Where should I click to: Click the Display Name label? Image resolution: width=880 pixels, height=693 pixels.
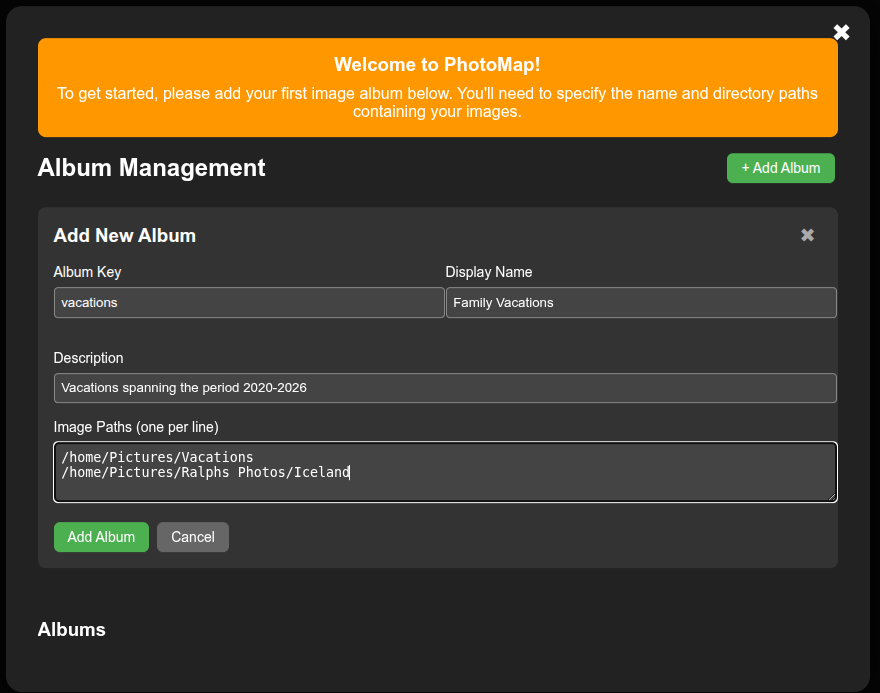point(488,272)
